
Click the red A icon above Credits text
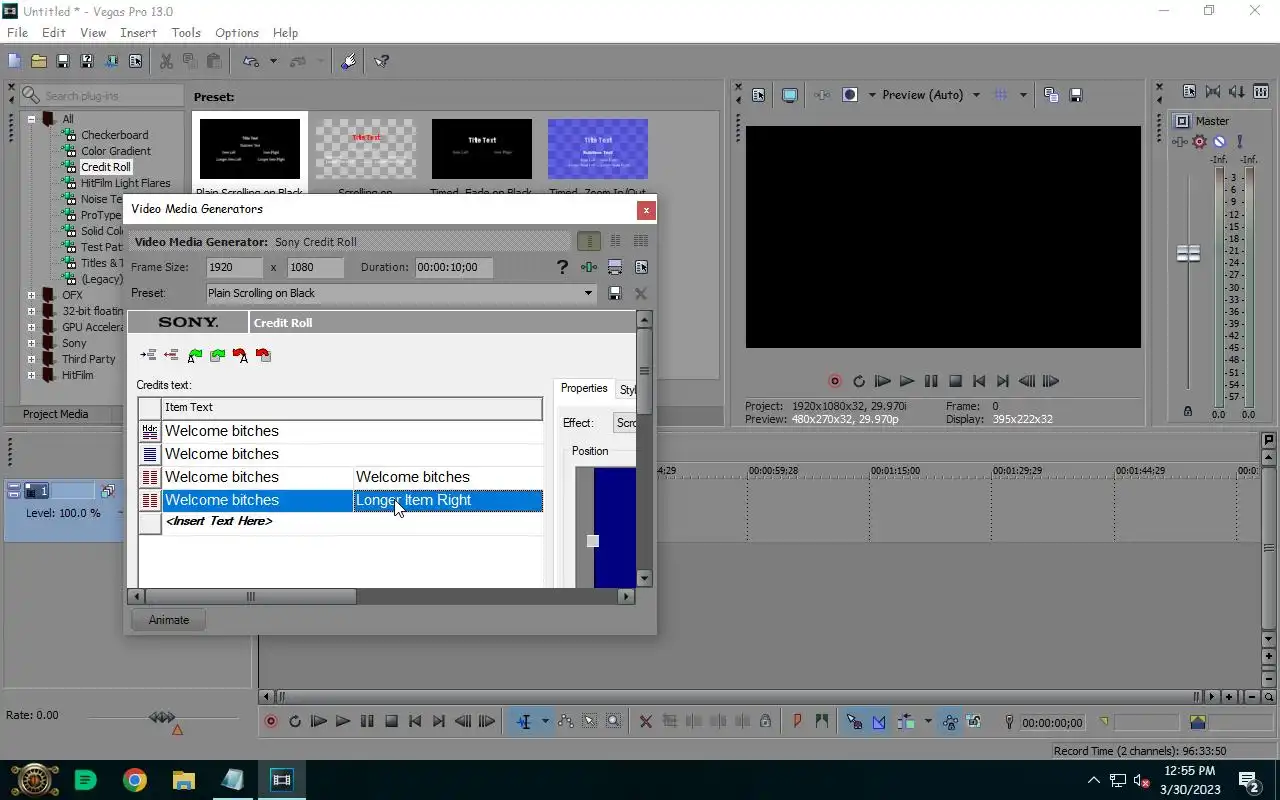240,355
